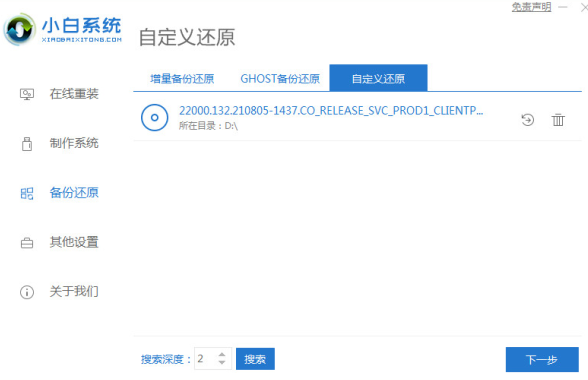Decrease search depth with the down arrow

tap(222, 362)
